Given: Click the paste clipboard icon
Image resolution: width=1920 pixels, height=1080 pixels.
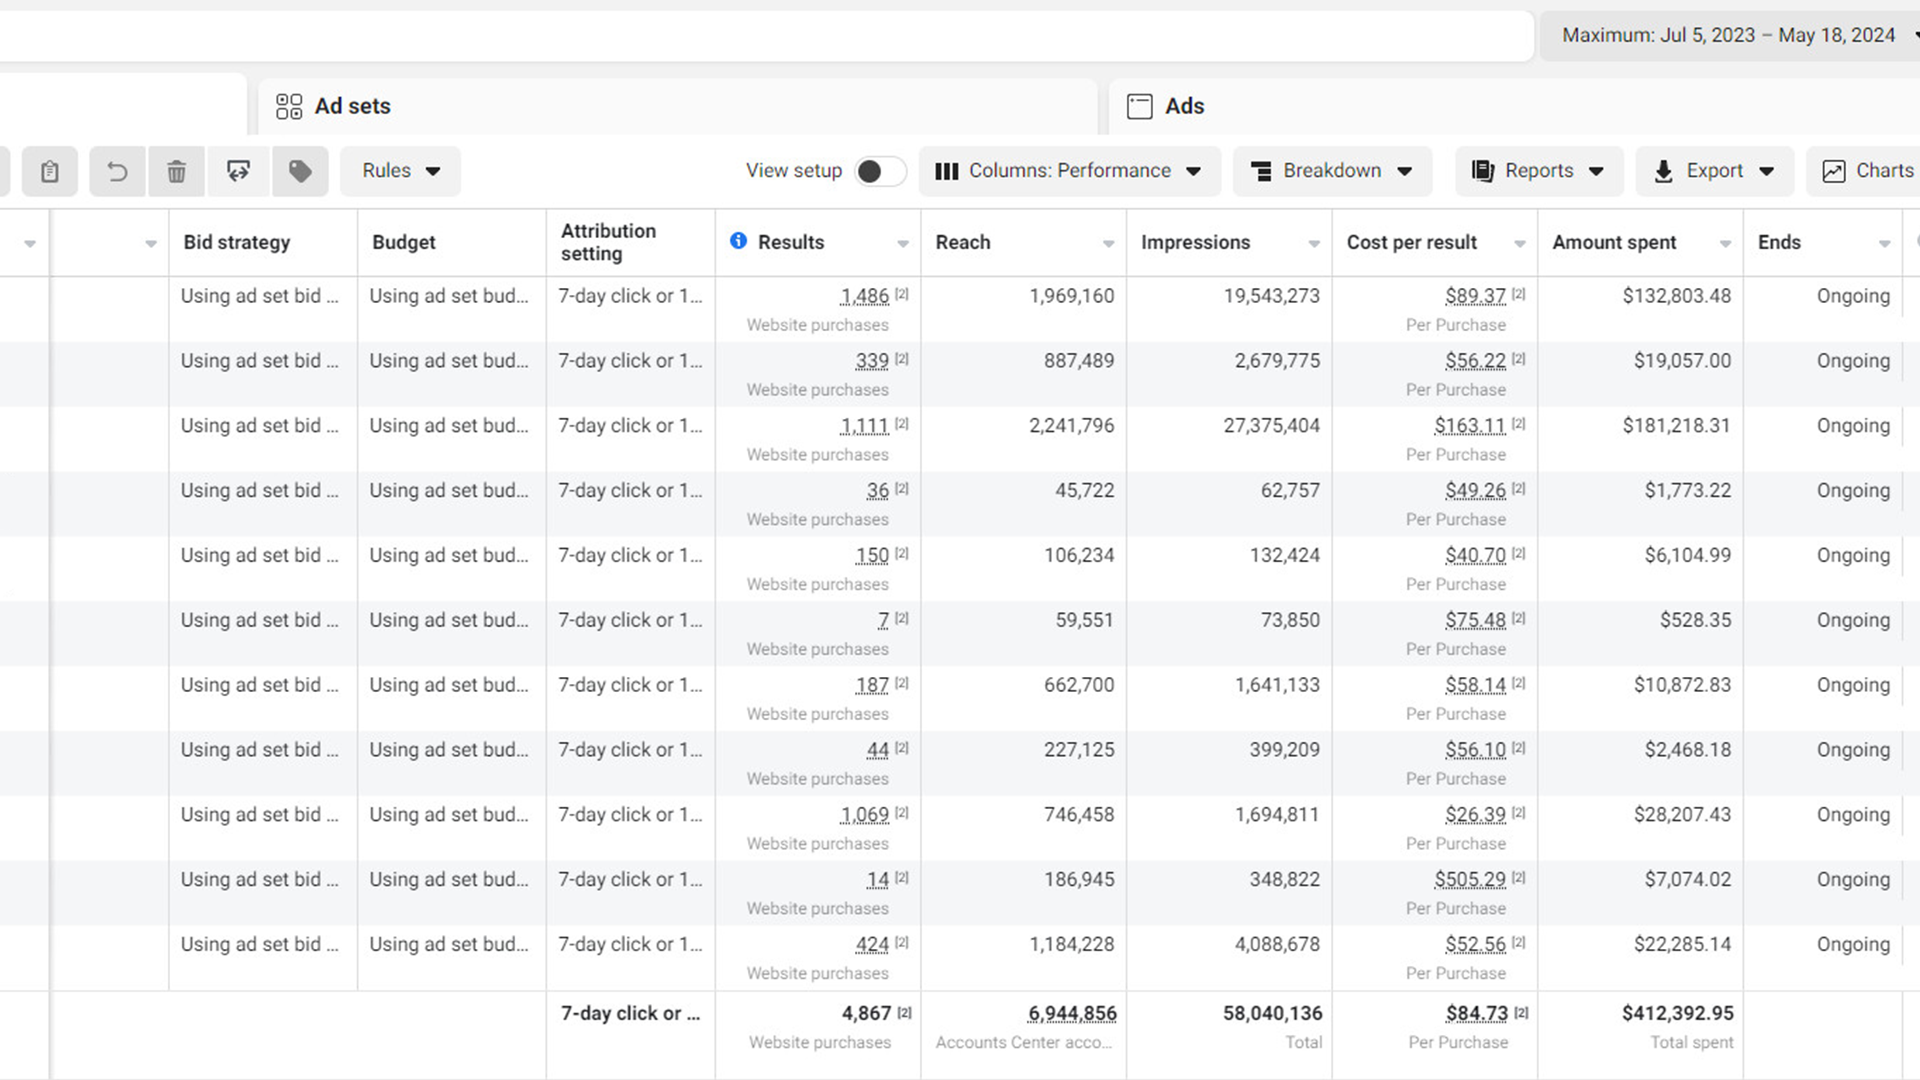Looking at the screenshot, I should click(49, 171).
